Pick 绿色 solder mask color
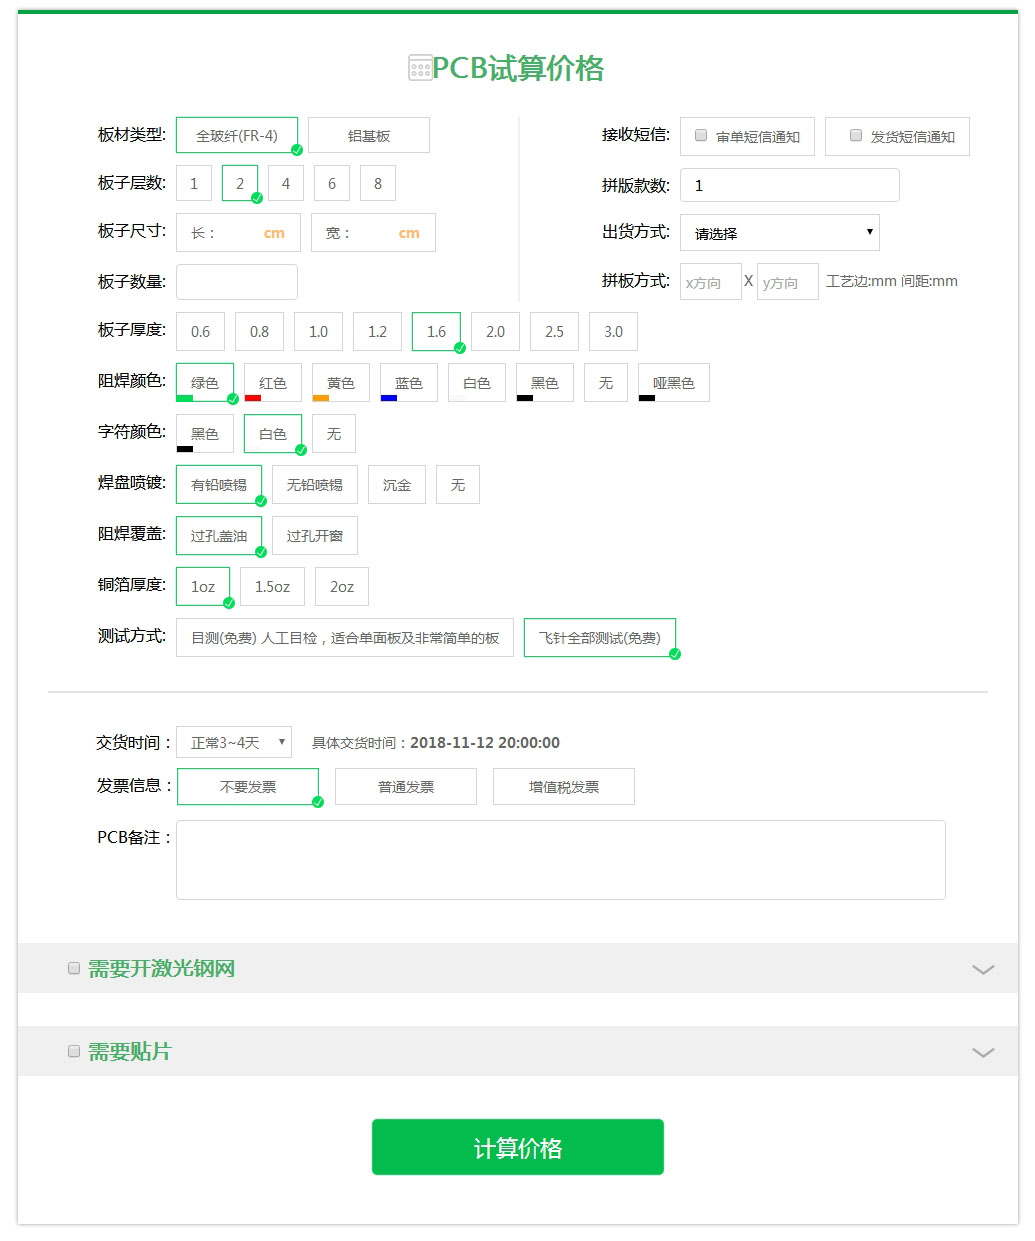 (x=205, y=382)
